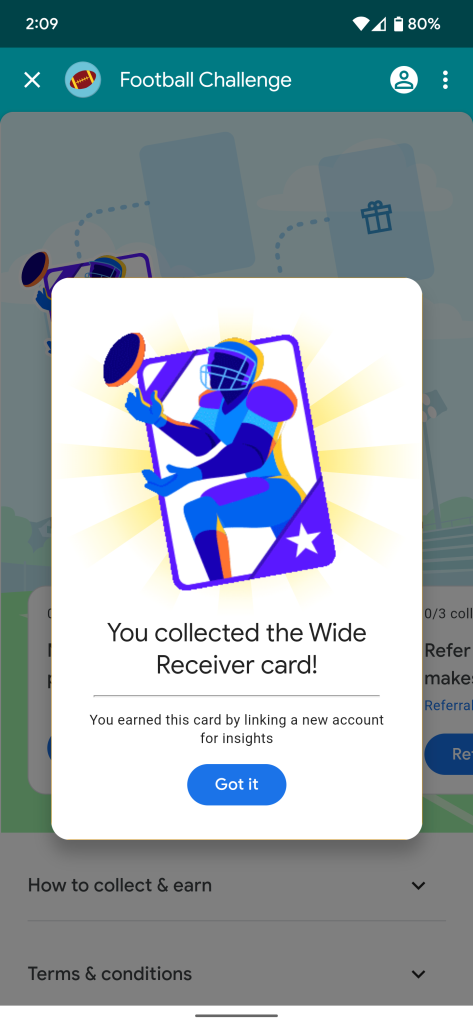Tap the partially hidden blue Refer button
This screenshot has height=1024, width=473.
tap(449, 754)
